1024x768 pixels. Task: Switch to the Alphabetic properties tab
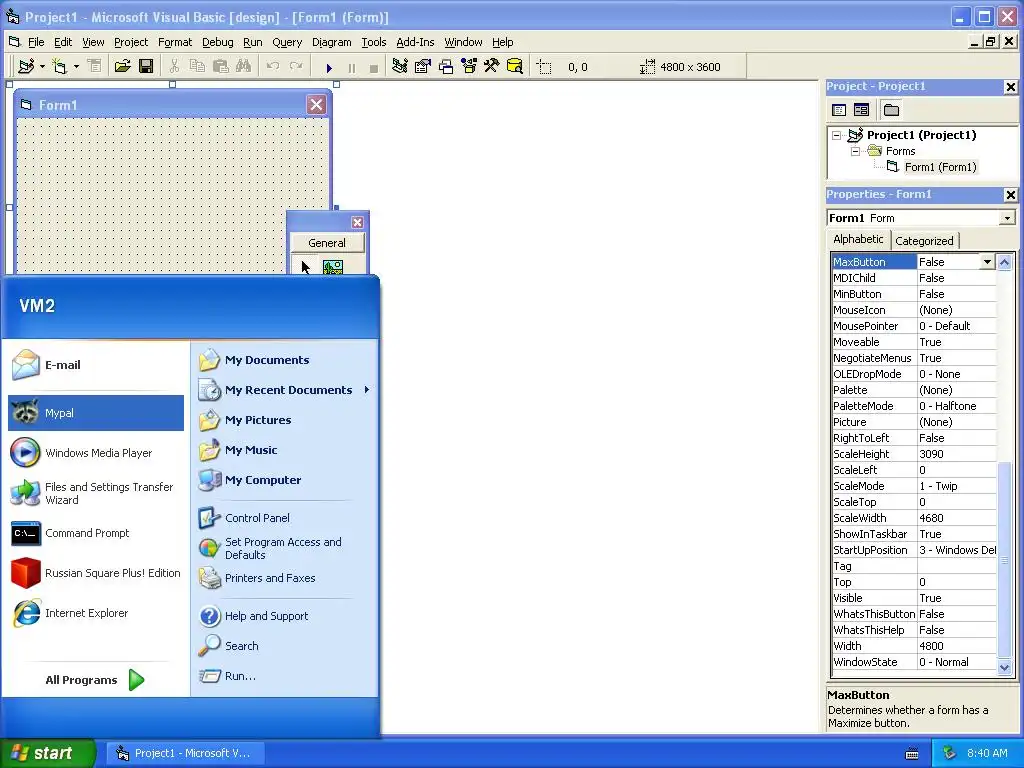tap(858, 240)
